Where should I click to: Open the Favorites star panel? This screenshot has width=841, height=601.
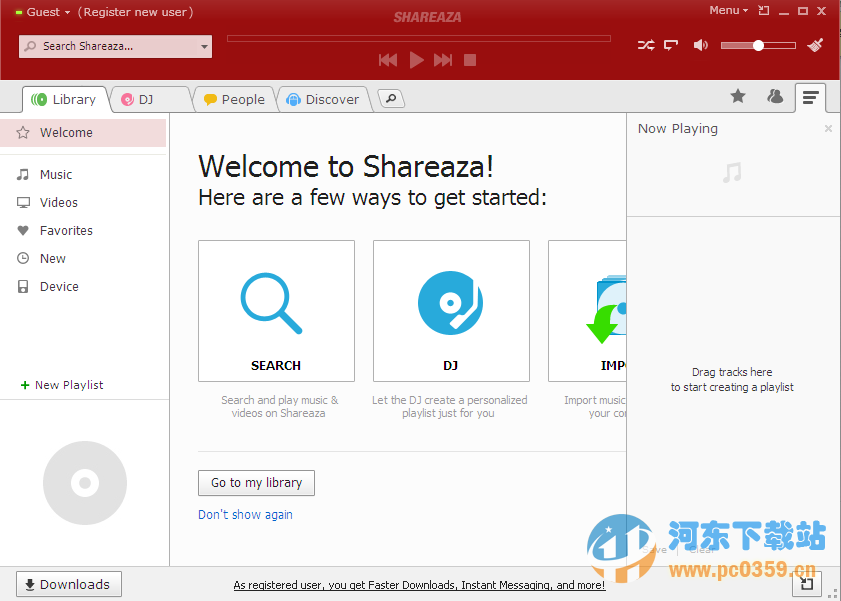pos(738,97)
